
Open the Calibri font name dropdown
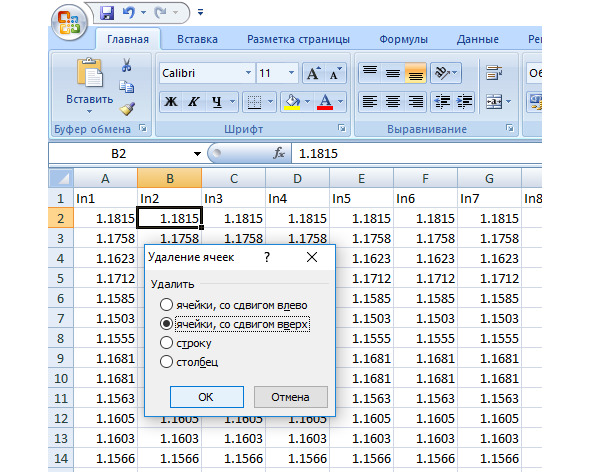[248, 73]
